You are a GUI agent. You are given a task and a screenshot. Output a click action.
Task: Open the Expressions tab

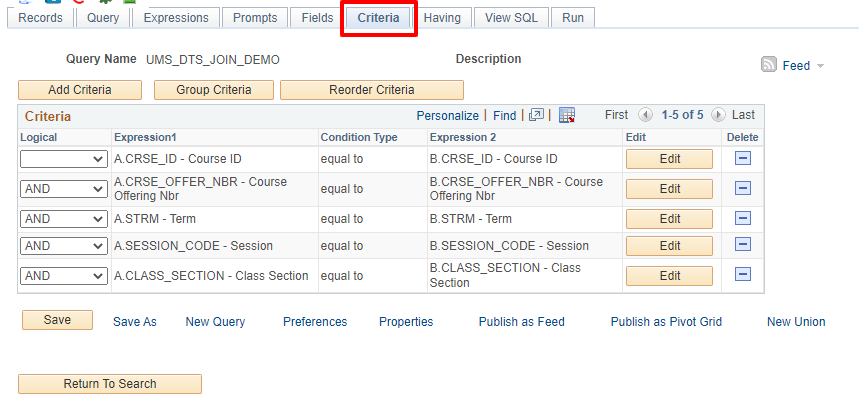tap(176, 18)
